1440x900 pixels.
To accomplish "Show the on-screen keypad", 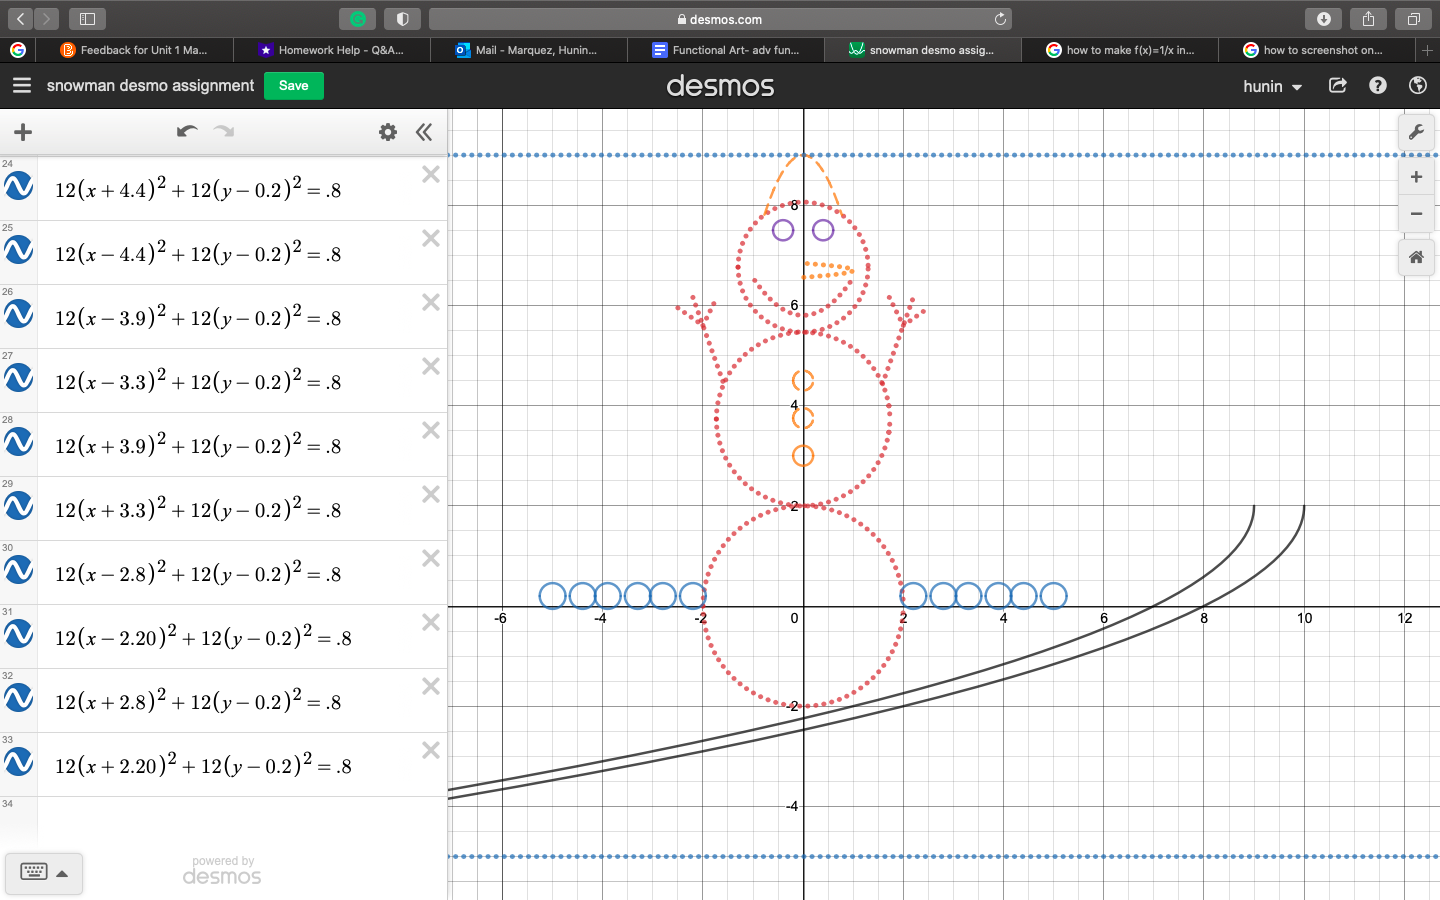I will point(44,873).
